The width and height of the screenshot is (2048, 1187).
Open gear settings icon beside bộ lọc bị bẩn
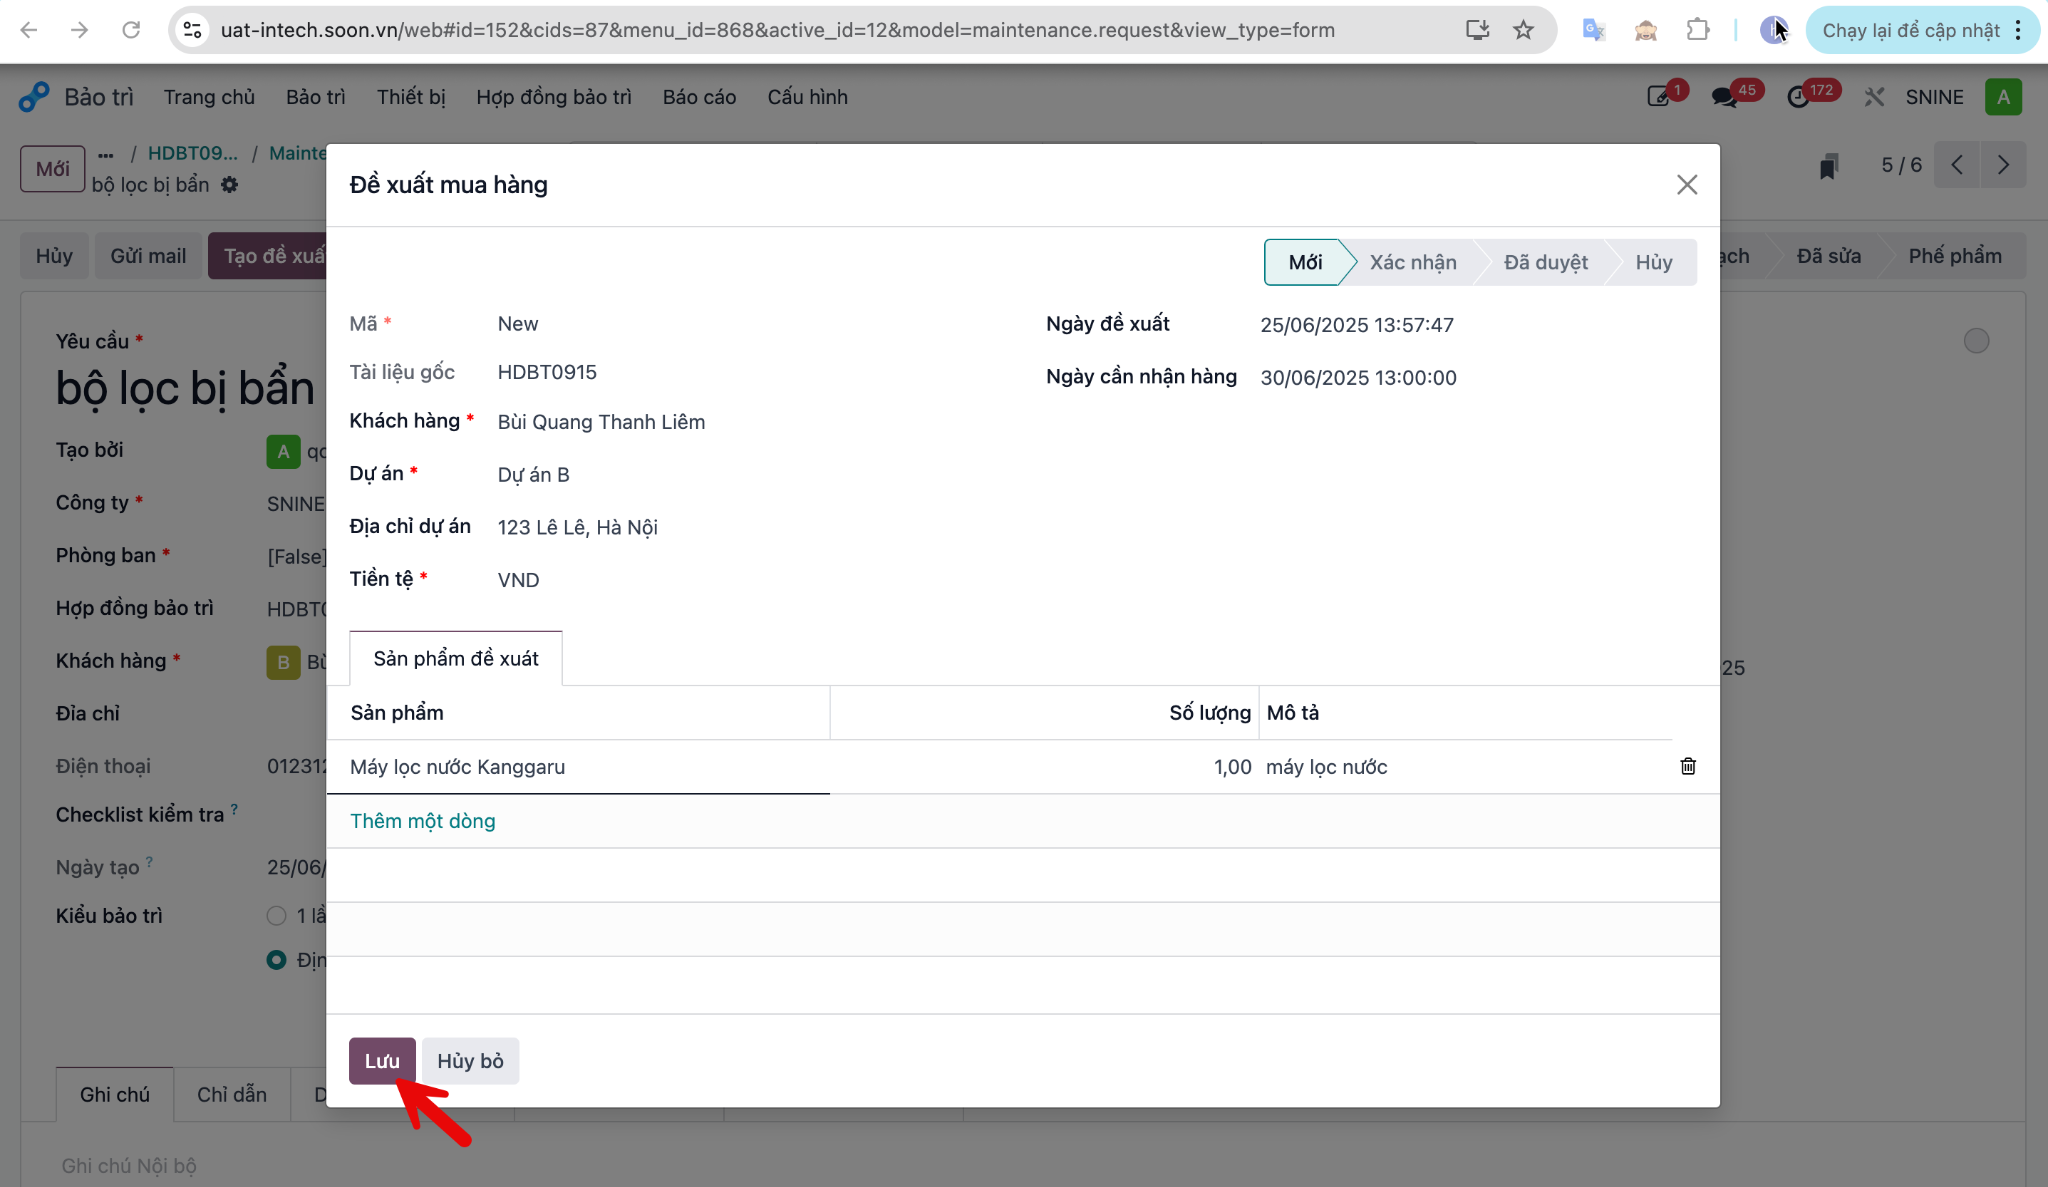tap(230, 185)
